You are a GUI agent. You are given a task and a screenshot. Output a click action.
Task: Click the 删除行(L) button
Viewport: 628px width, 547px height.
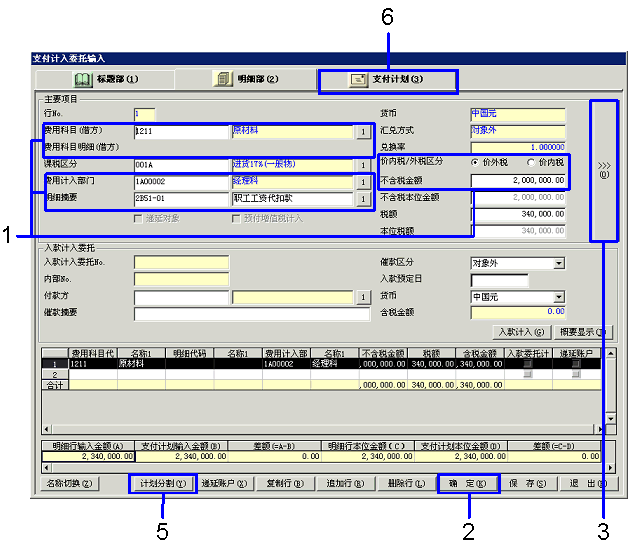tap(406, 484)
